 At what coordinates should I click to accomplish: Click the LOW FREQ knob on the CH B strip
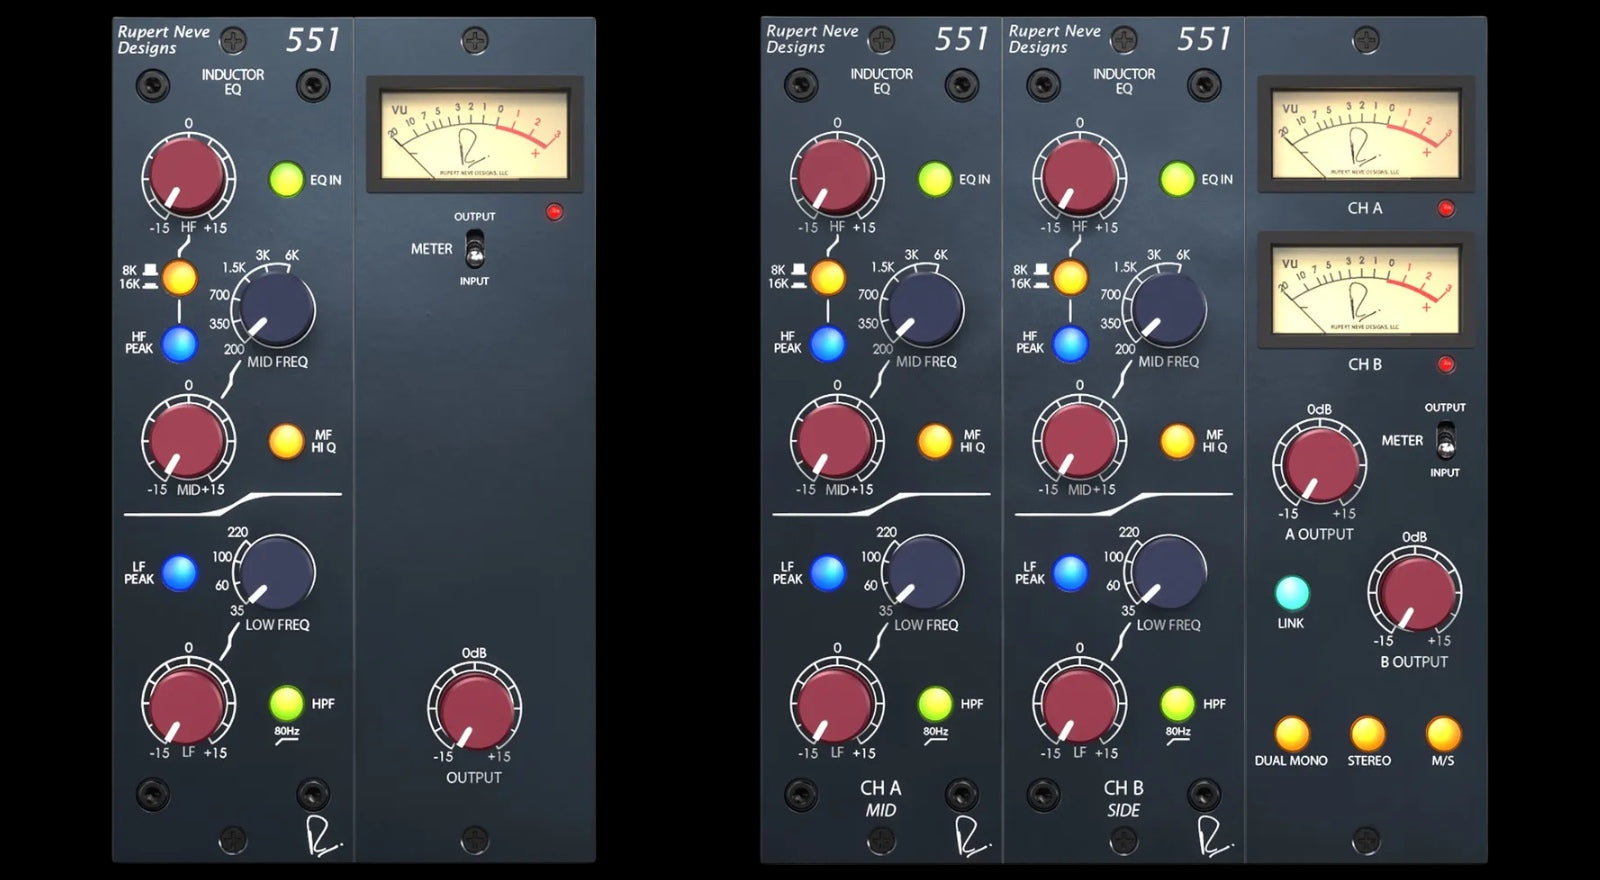pos(1167,572)
